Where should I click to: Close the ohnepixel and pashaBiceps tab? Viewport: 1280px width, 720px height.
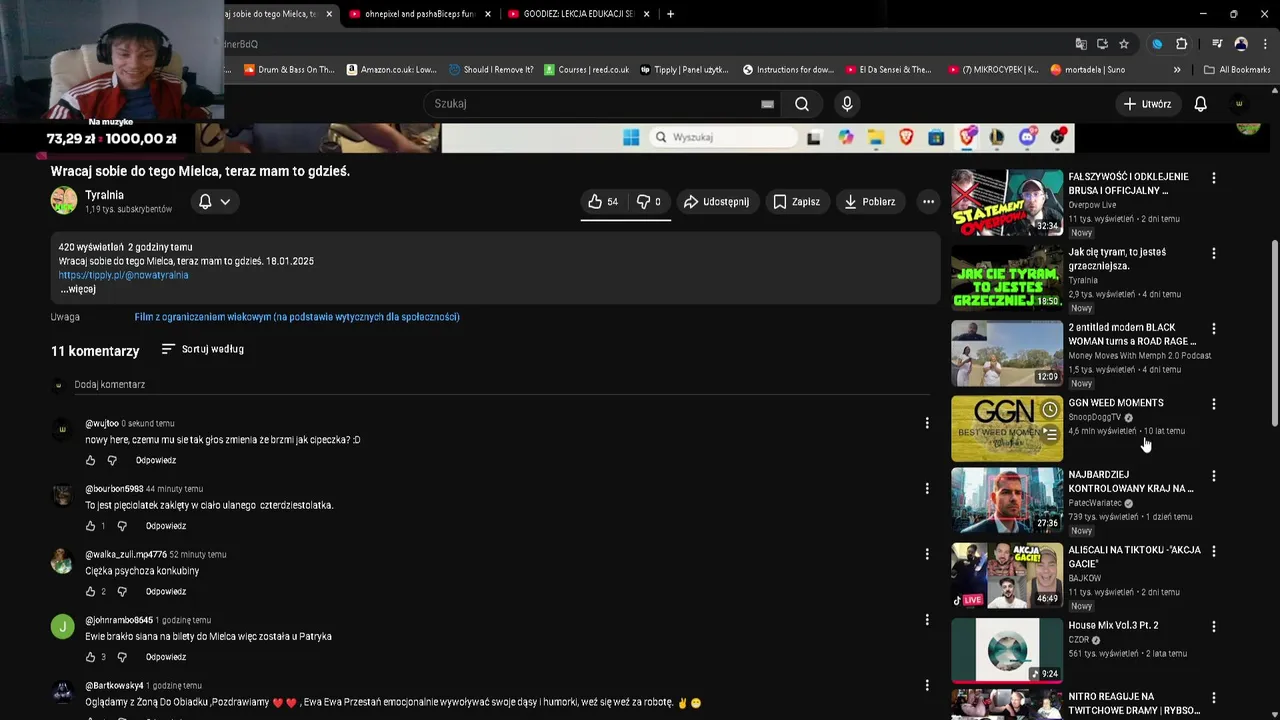click(x=488, y=14)
